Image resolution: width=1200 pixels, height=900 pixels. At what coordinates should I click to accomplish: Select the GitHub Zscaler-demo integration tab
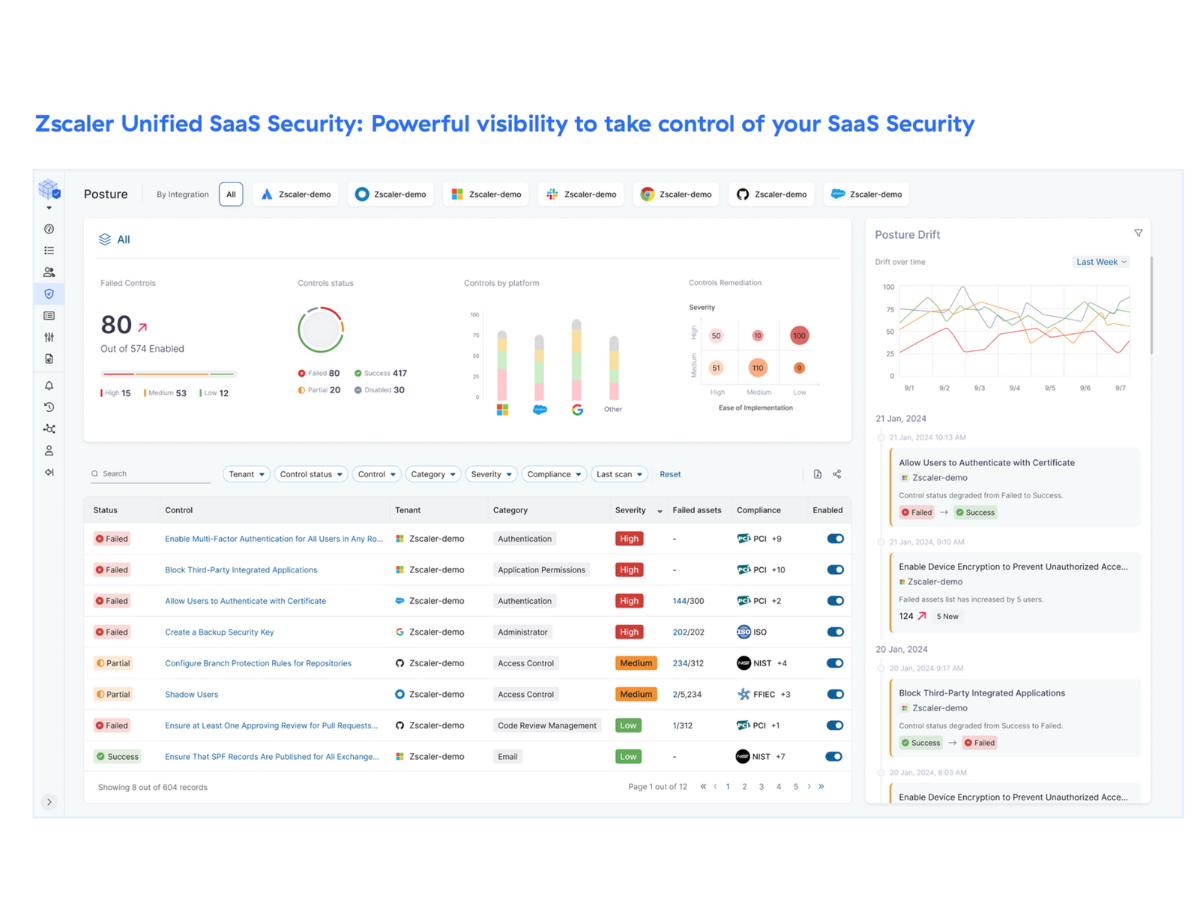pyautogui.click(x=772, y=194)
